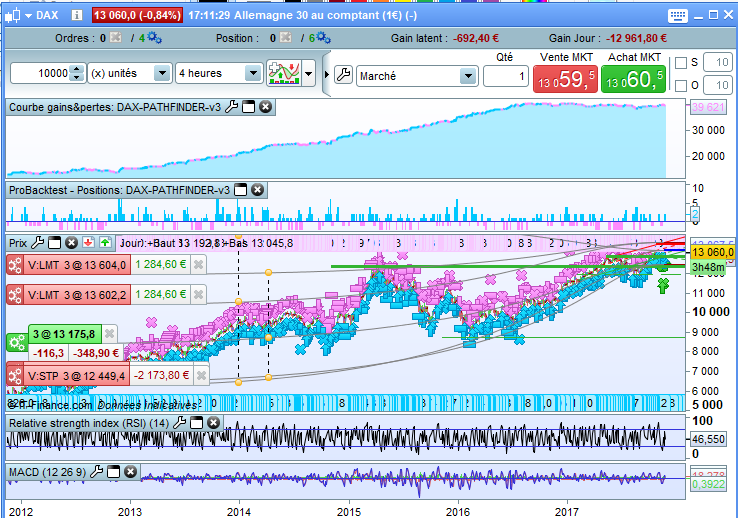Open the 4 heures timeframe dropdown
The width and height of the screenshot is (738, 518).
pyautogui.click(x=253, y=73)
